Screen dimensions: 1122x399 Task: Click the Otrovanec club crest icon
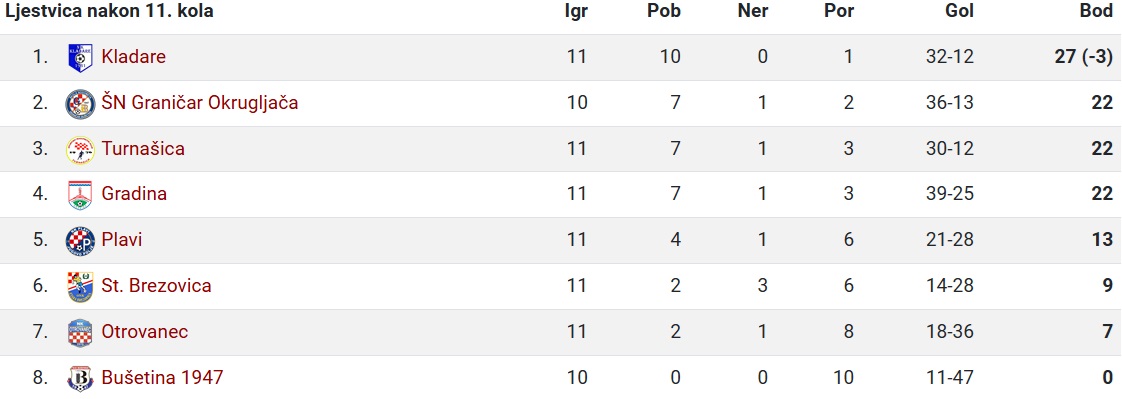[x=79, y=332]
